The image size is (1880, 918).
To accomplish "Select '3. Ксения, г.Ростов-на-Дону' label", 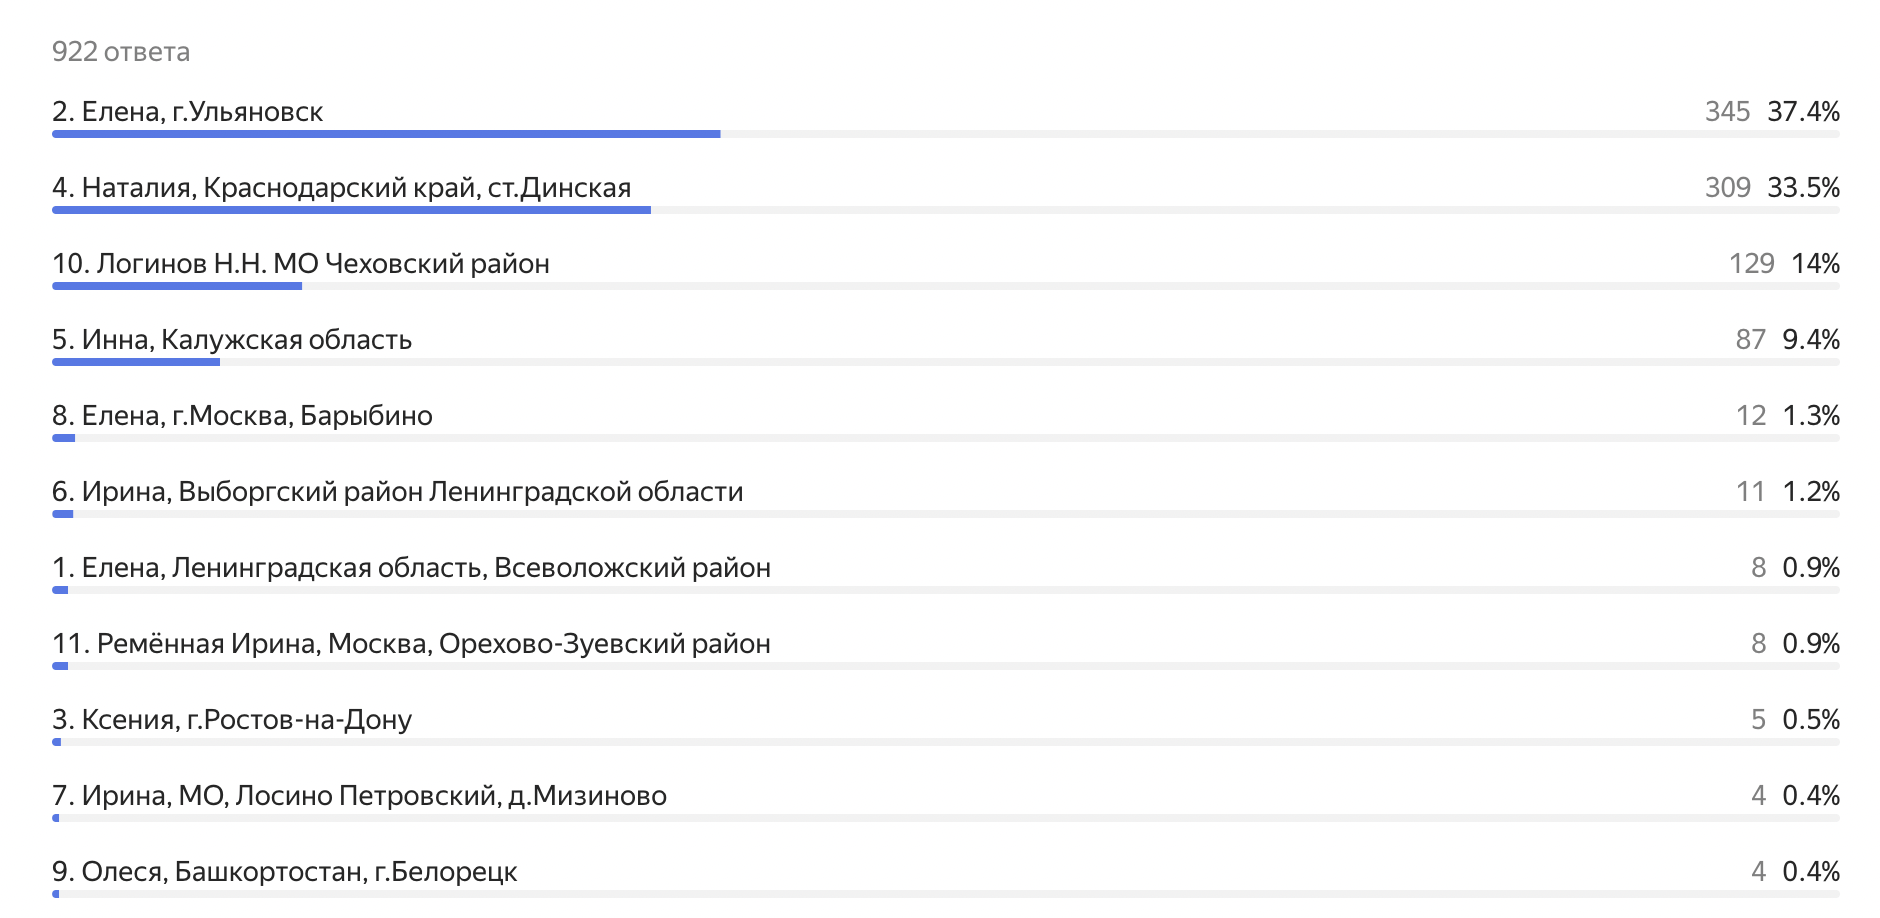I will point(232,720).
